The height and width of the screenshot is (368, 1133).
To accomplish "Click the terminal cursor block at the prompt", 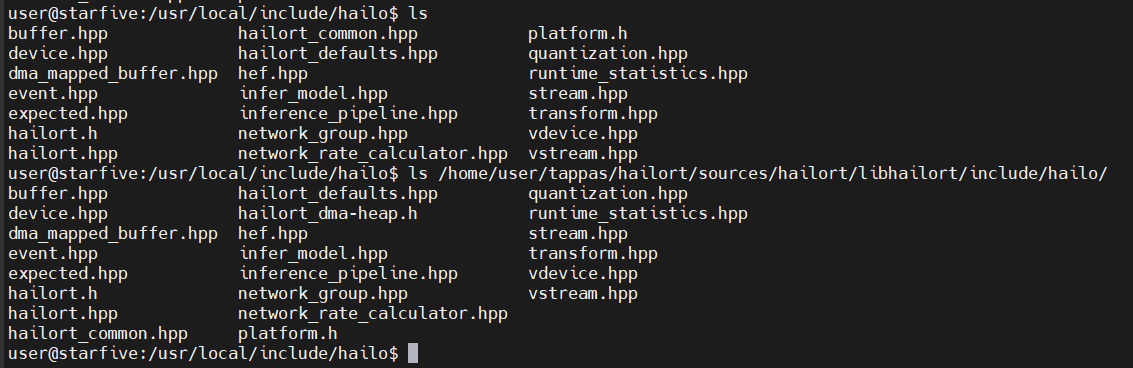I will 413,354.
